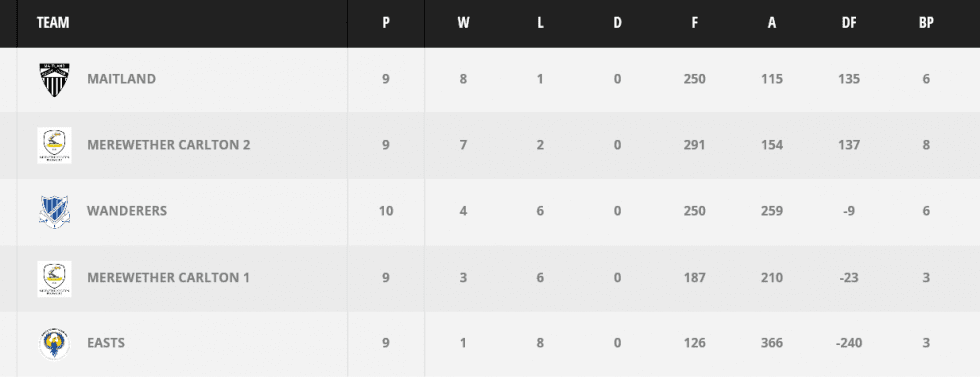Click the Maitland team crest icon
Screen dimensions: 980x380
[x=54, y=79]
